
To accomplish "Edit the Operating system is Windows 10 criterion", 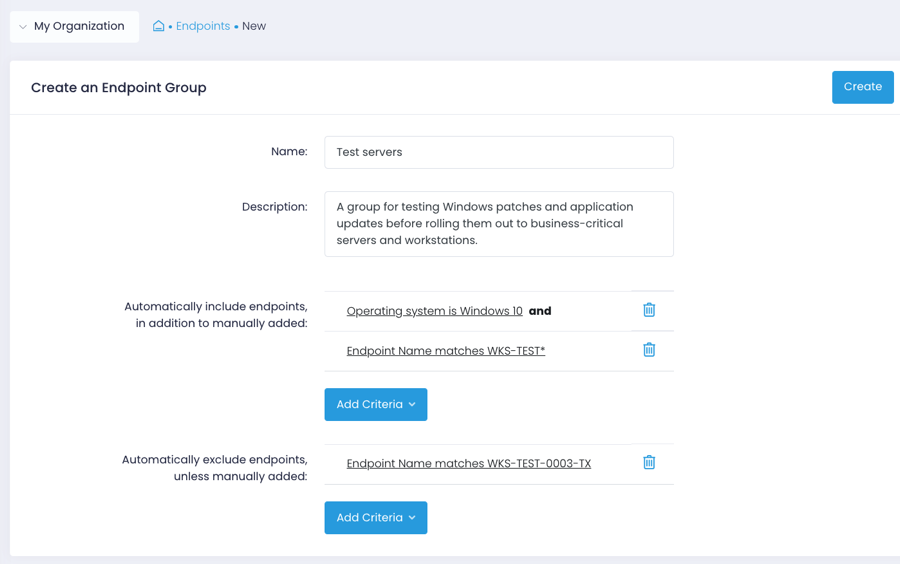I will pos(435,311).
